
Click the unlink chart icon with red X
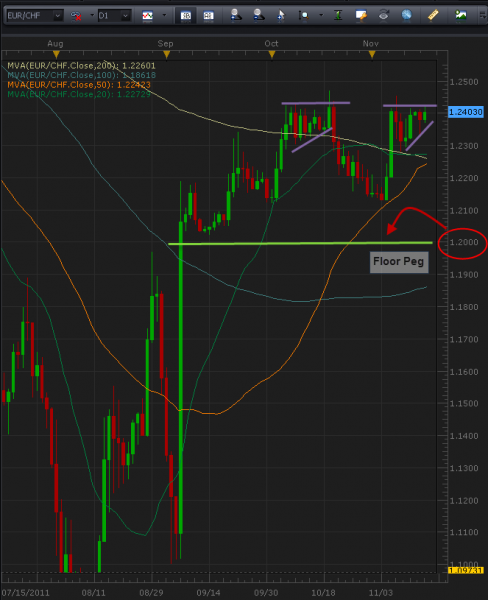tap(76, 16)
